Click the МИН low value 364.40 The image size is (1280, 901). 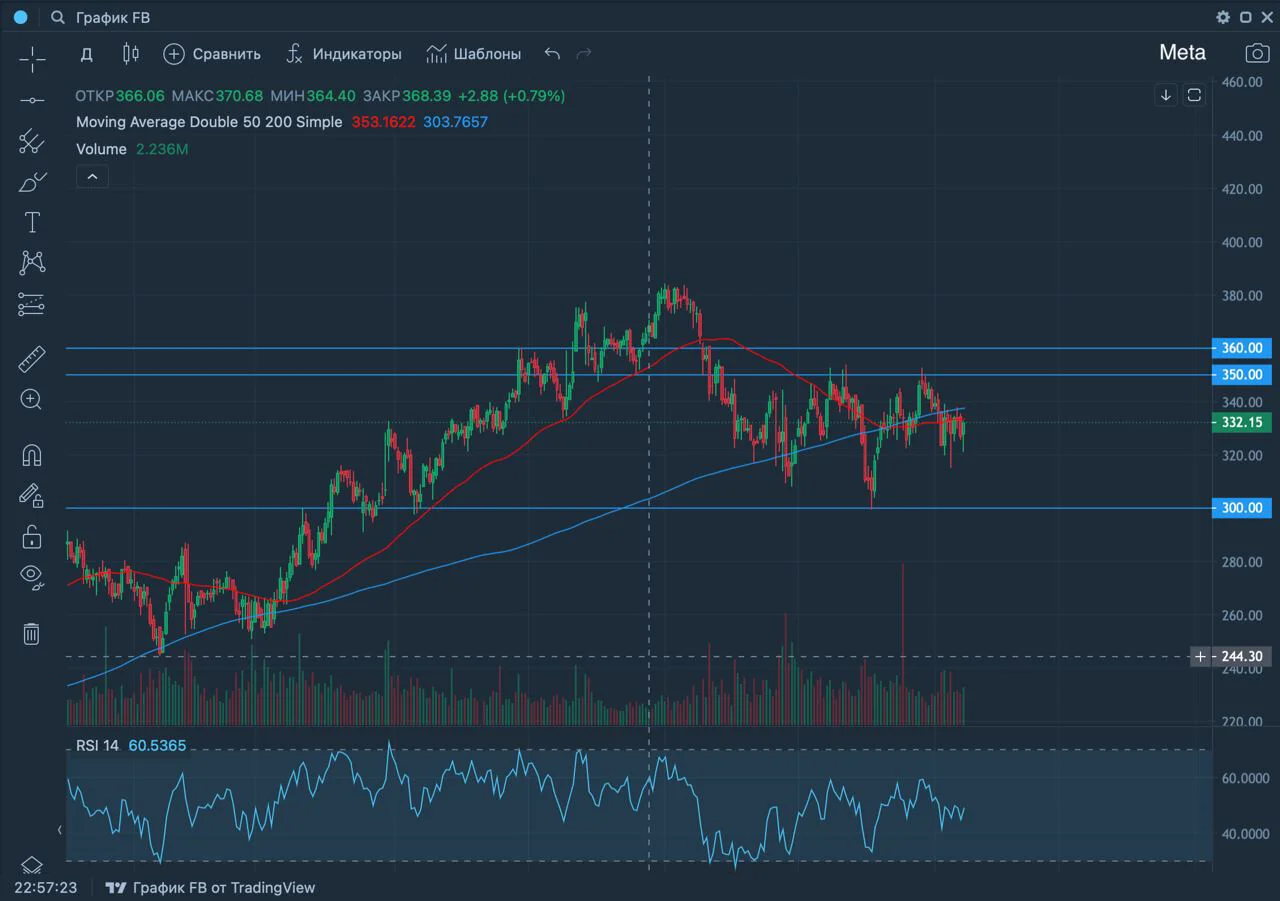point(332,96)
